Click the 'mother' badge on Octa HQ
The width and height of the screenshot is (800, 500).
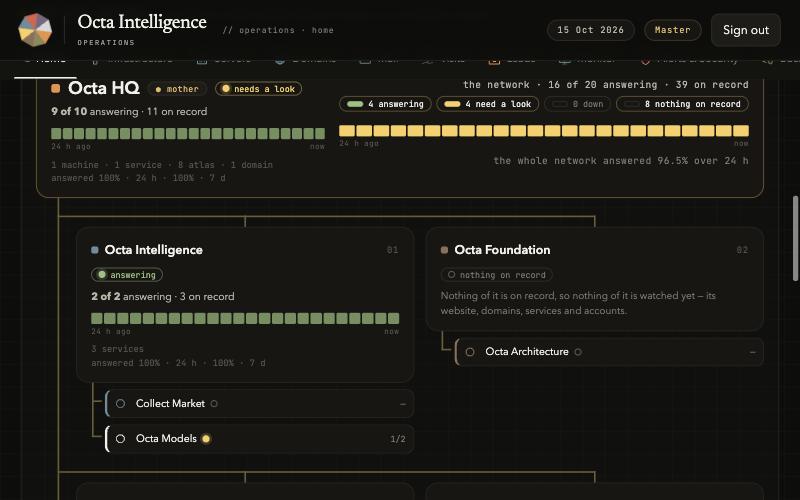point(177,89)
